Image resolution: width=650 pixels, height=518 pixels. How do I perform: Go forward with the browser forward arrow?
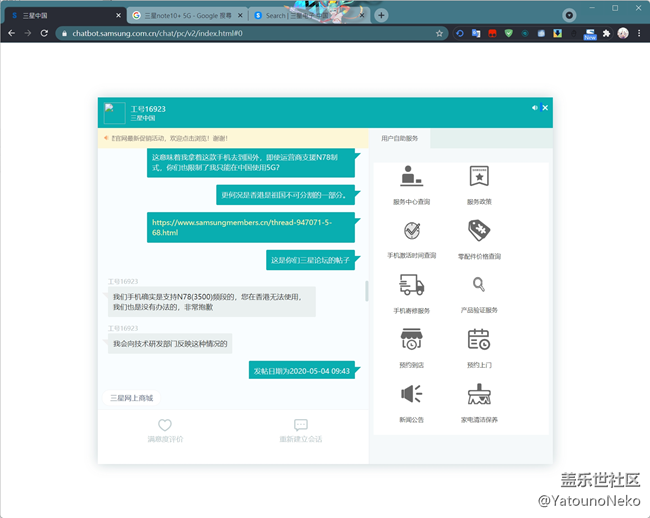point(28,33)
